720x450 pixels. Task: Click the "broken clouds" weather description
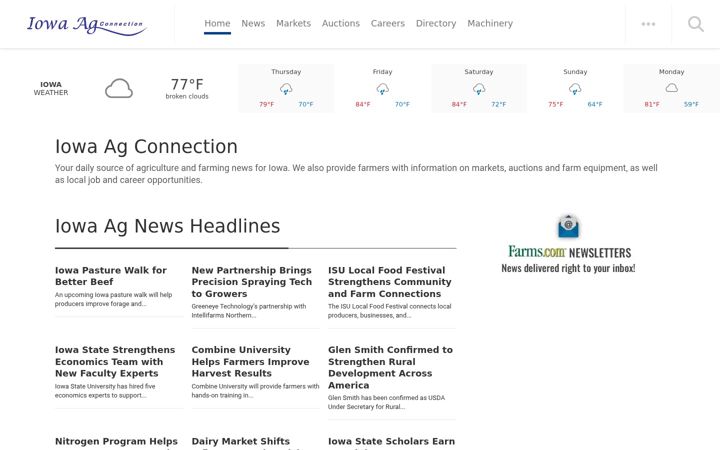click(187, 96)
